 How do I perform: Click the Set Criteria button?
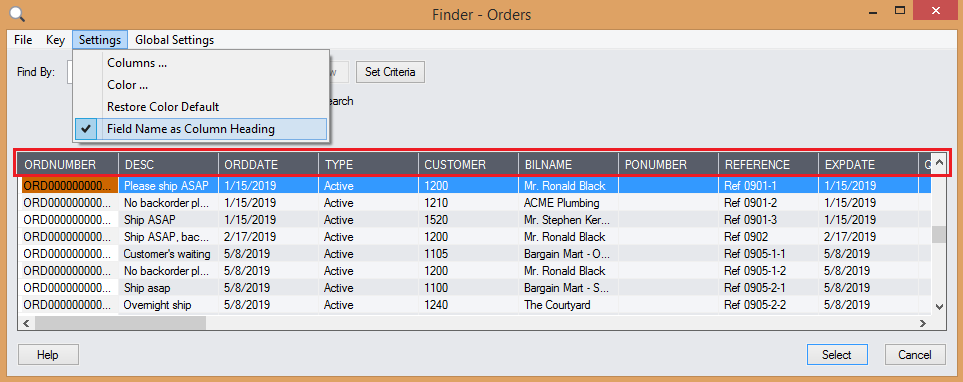pyautogui.click(x=390, y=72)
